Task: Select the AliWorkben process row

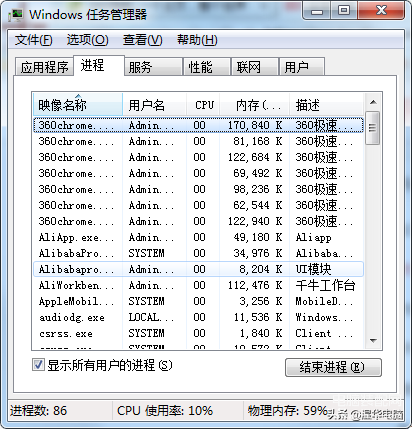Action: coord(198,285)
